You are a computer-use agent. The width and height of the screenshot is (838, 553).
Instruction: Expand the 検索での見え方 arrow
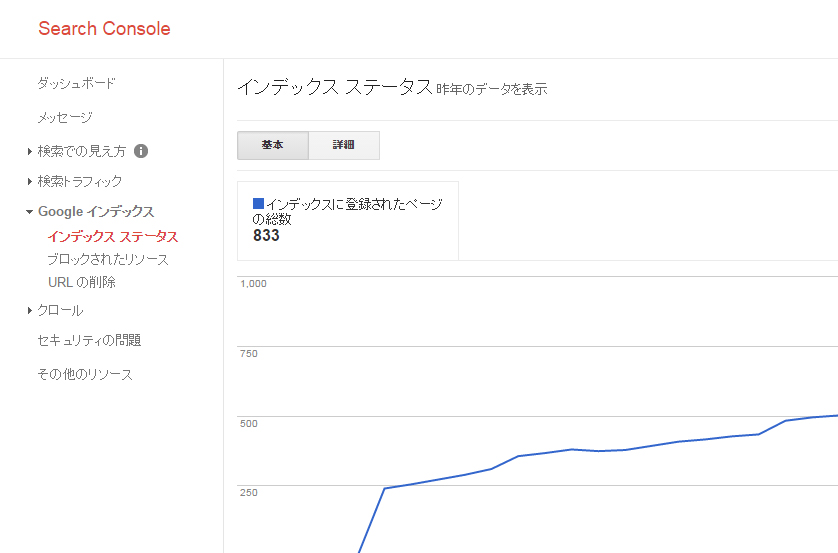29,152
